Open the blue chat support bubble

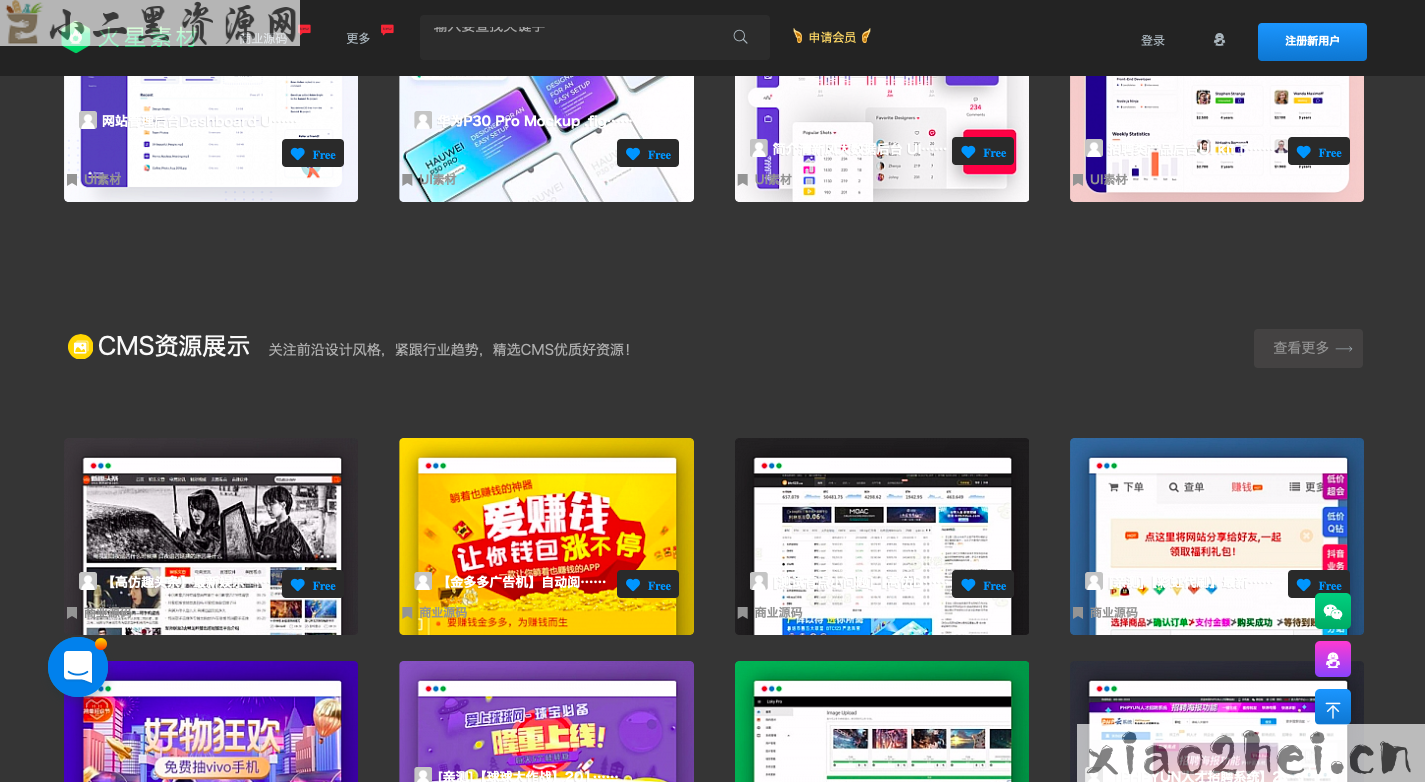(x=78, y=667)
